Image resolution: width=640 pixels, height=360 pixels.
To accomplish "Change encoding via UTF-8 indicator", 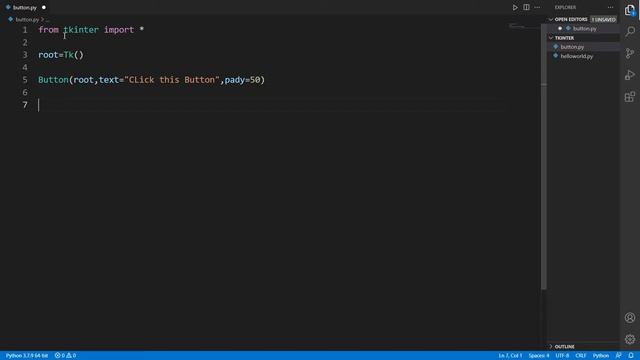I will pos(562,356).
